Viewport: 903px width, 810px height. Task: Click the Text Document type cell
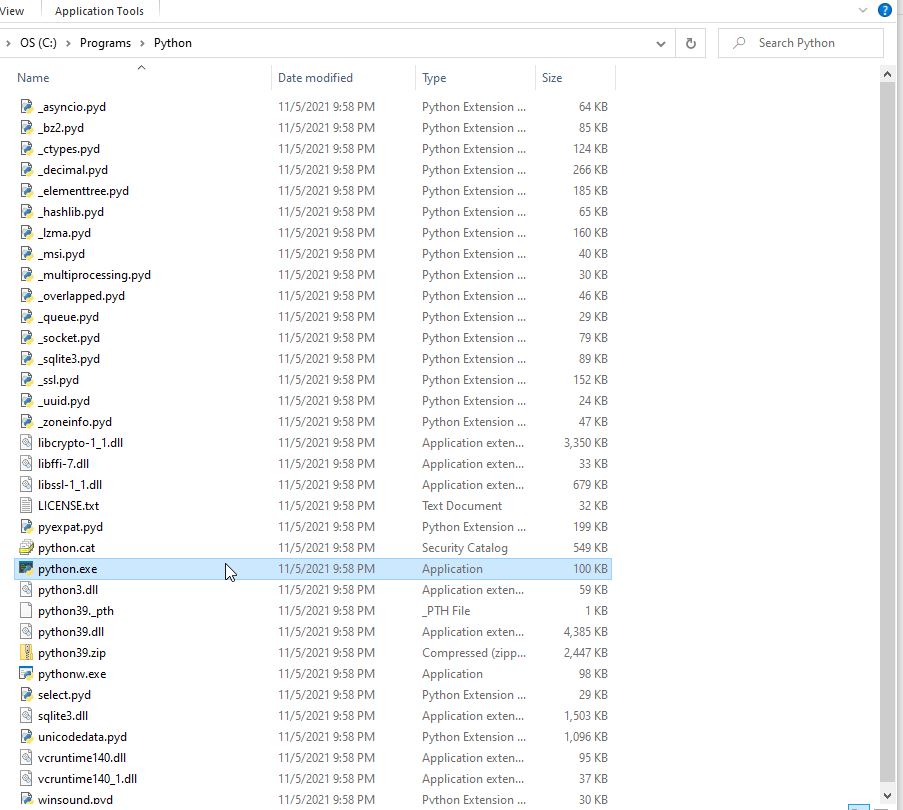coord(462,505)
